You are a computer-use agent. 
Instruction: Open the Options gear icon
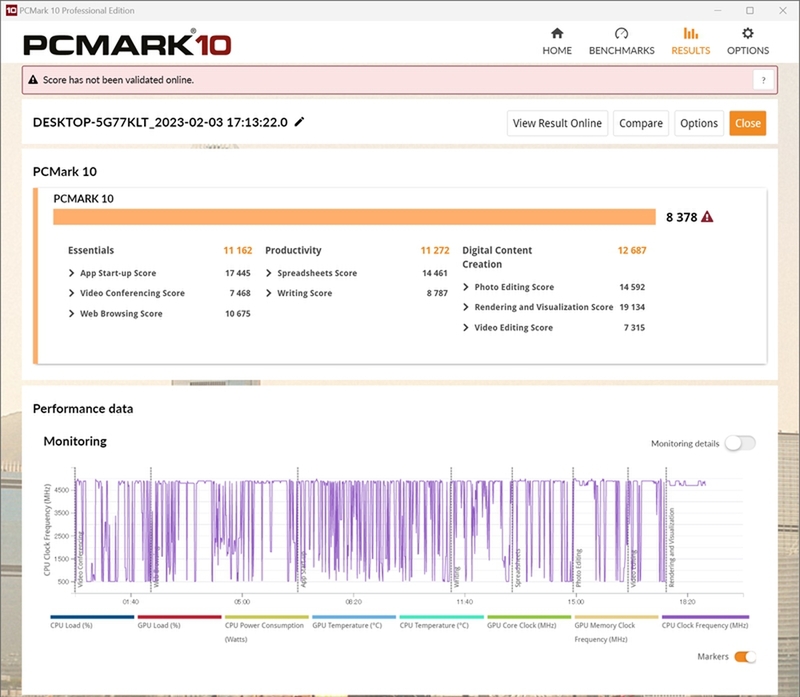click(747, 34)
